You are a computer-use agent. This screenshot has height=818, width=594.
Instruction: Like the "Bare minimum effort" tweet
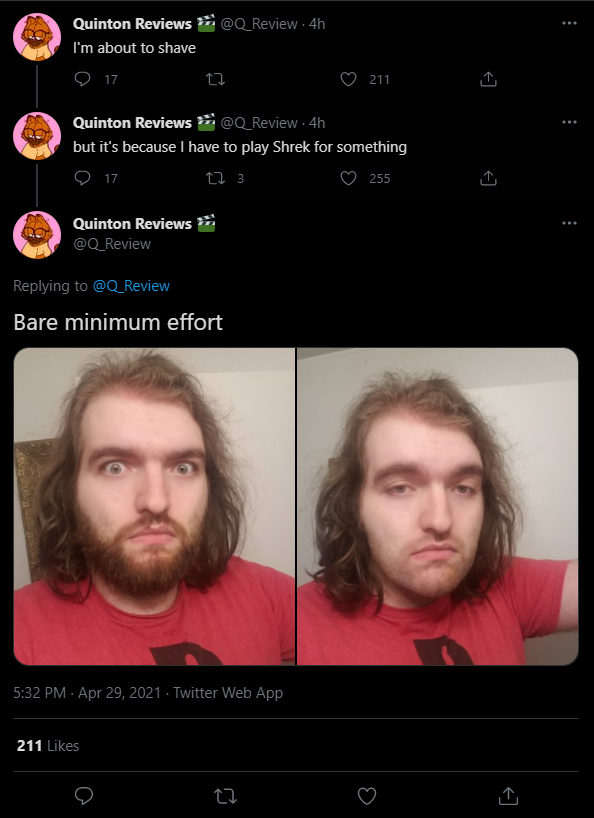(x=367, y=796)
